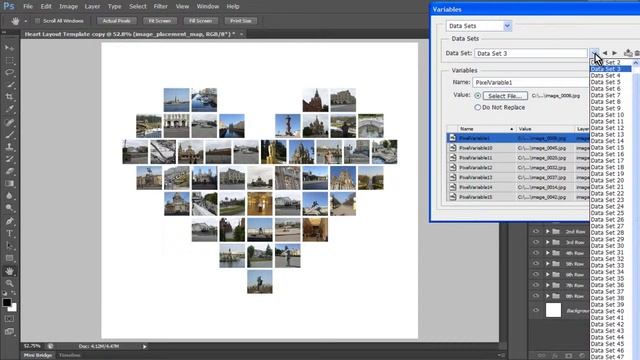
Task: Click the Print Size button
Action: click(241, 21)
